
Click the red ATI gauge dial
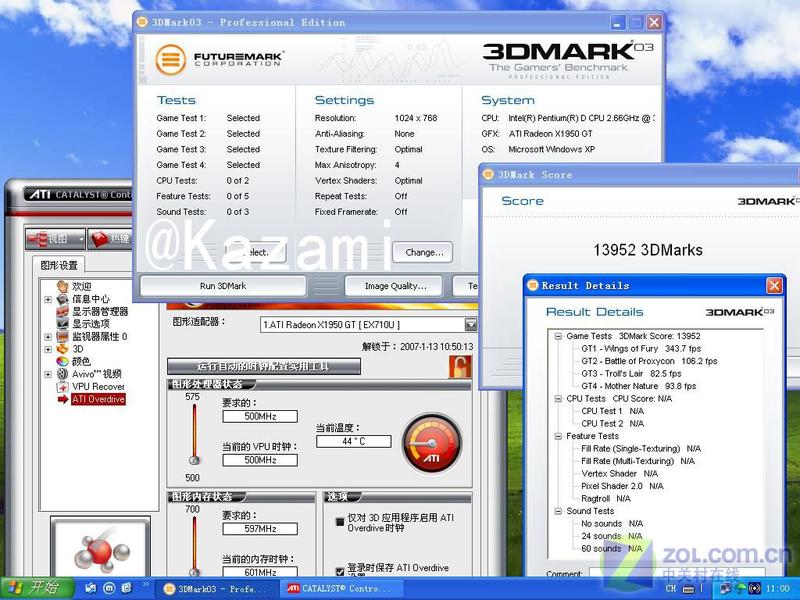[x=432, y=443]
